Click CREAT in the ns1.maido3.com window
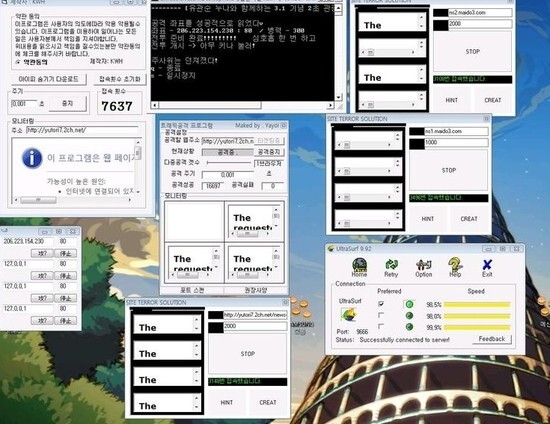550x424 pixels. tap(469, 218)
